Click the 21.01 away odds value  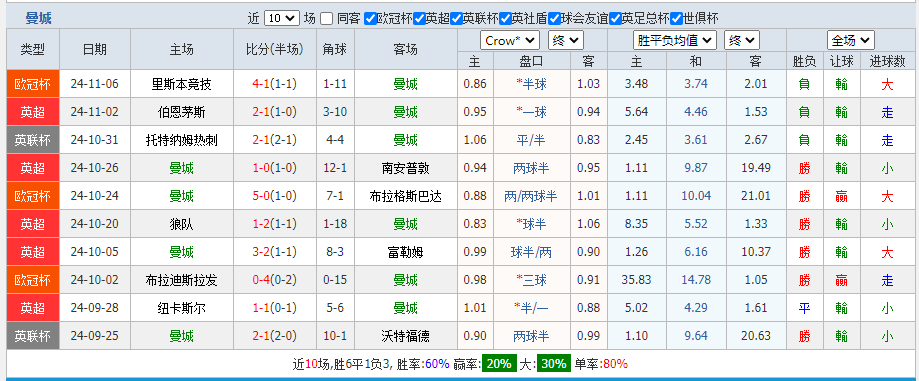[756, 196]
